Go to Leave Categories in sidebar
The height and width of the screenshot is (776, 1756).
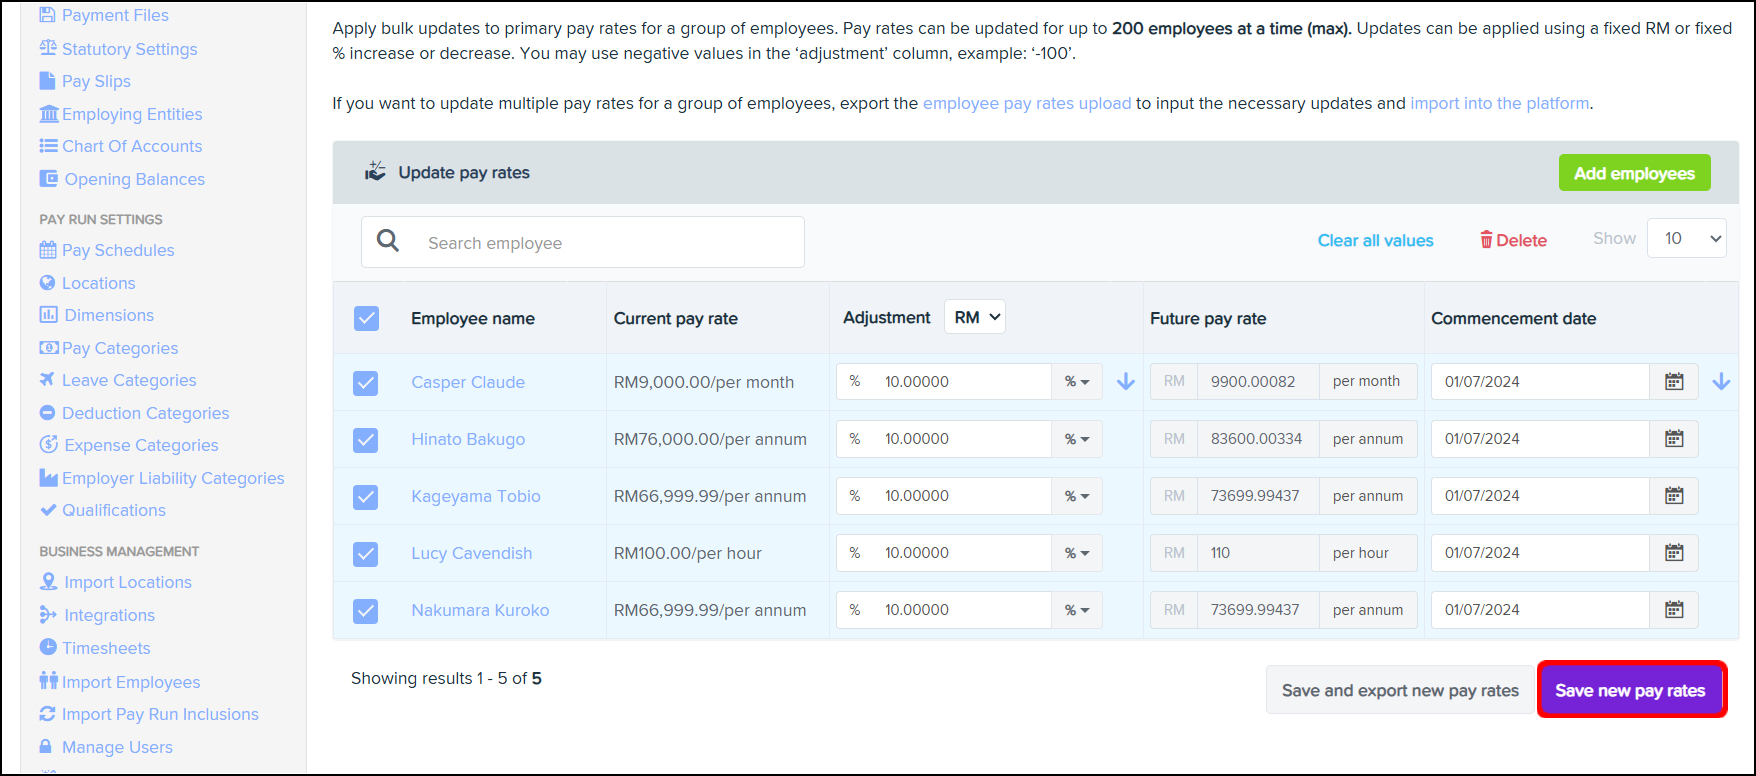[x=128, y=380]
